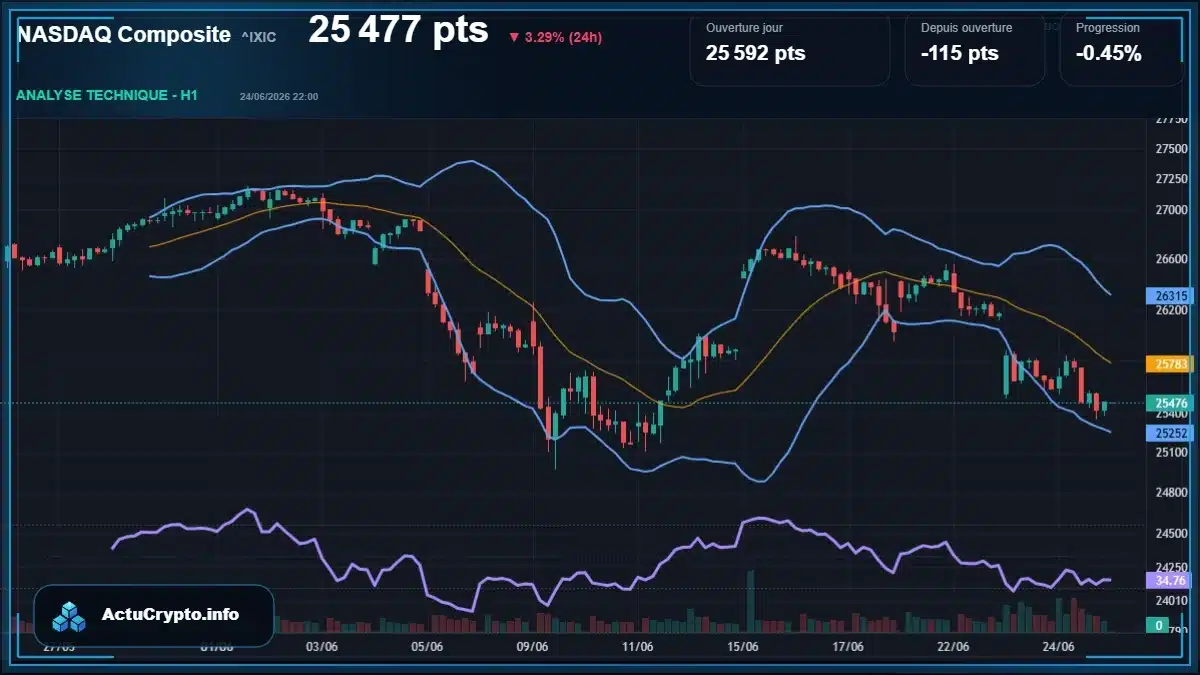Click the 24/06/2026 22:00 timestamp
This screenshot has height=675, width=1200.
pos(279,96)
